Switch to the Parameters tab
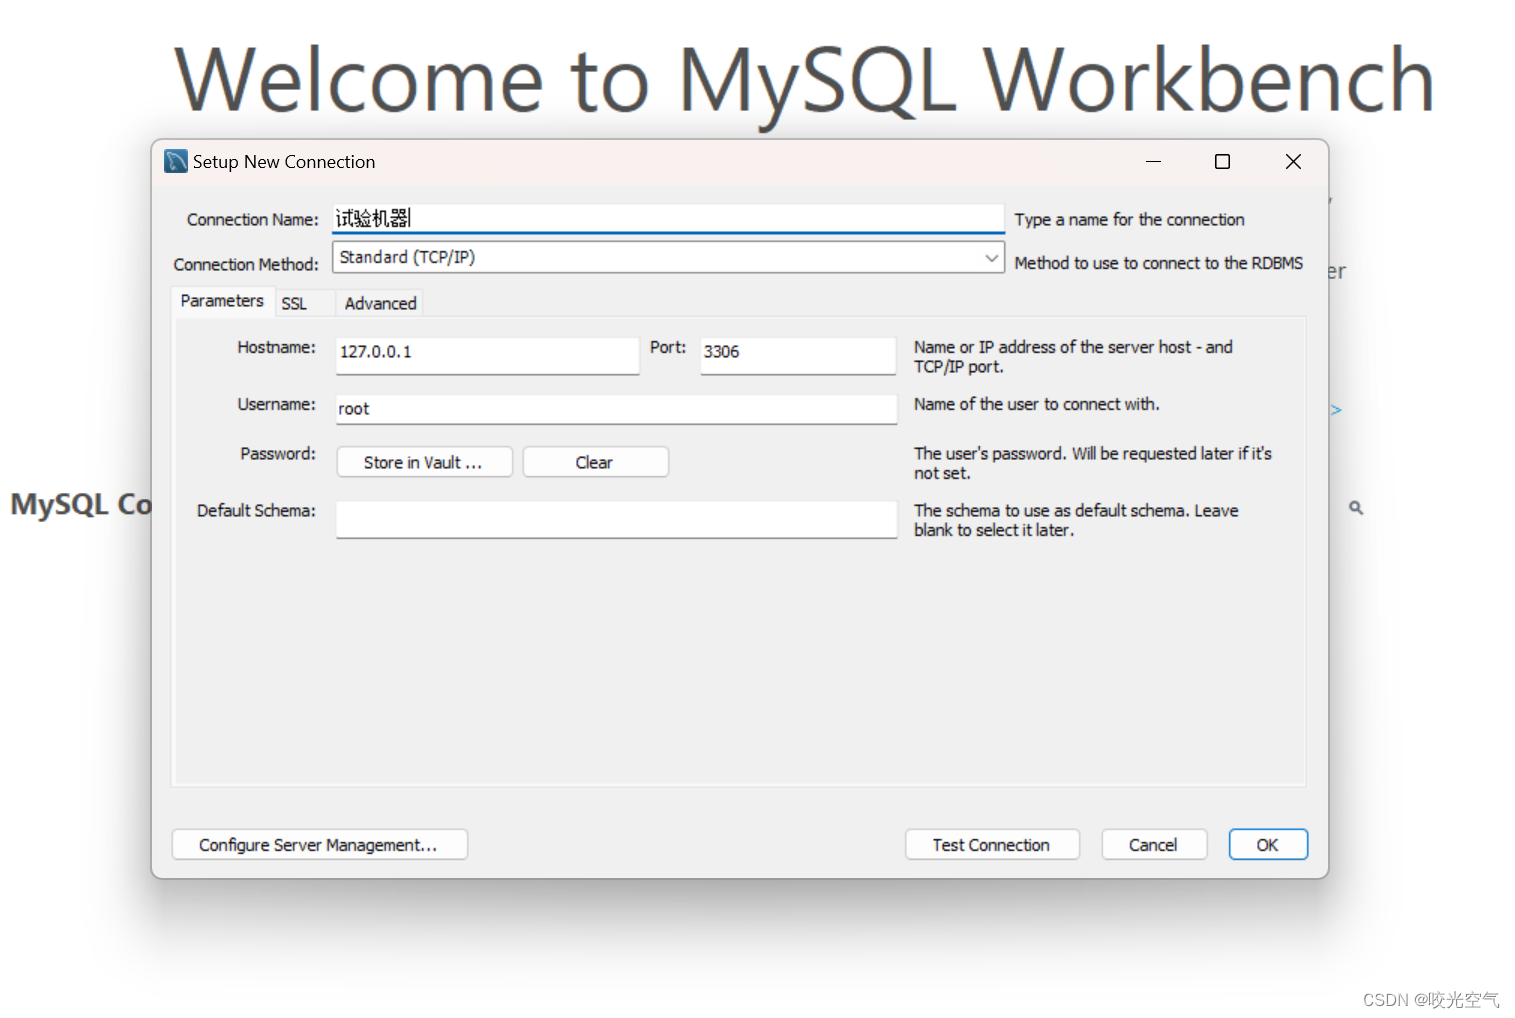Image resolution: width=1515 pixels, height=1018 pixels. click(x=222, y=301)
